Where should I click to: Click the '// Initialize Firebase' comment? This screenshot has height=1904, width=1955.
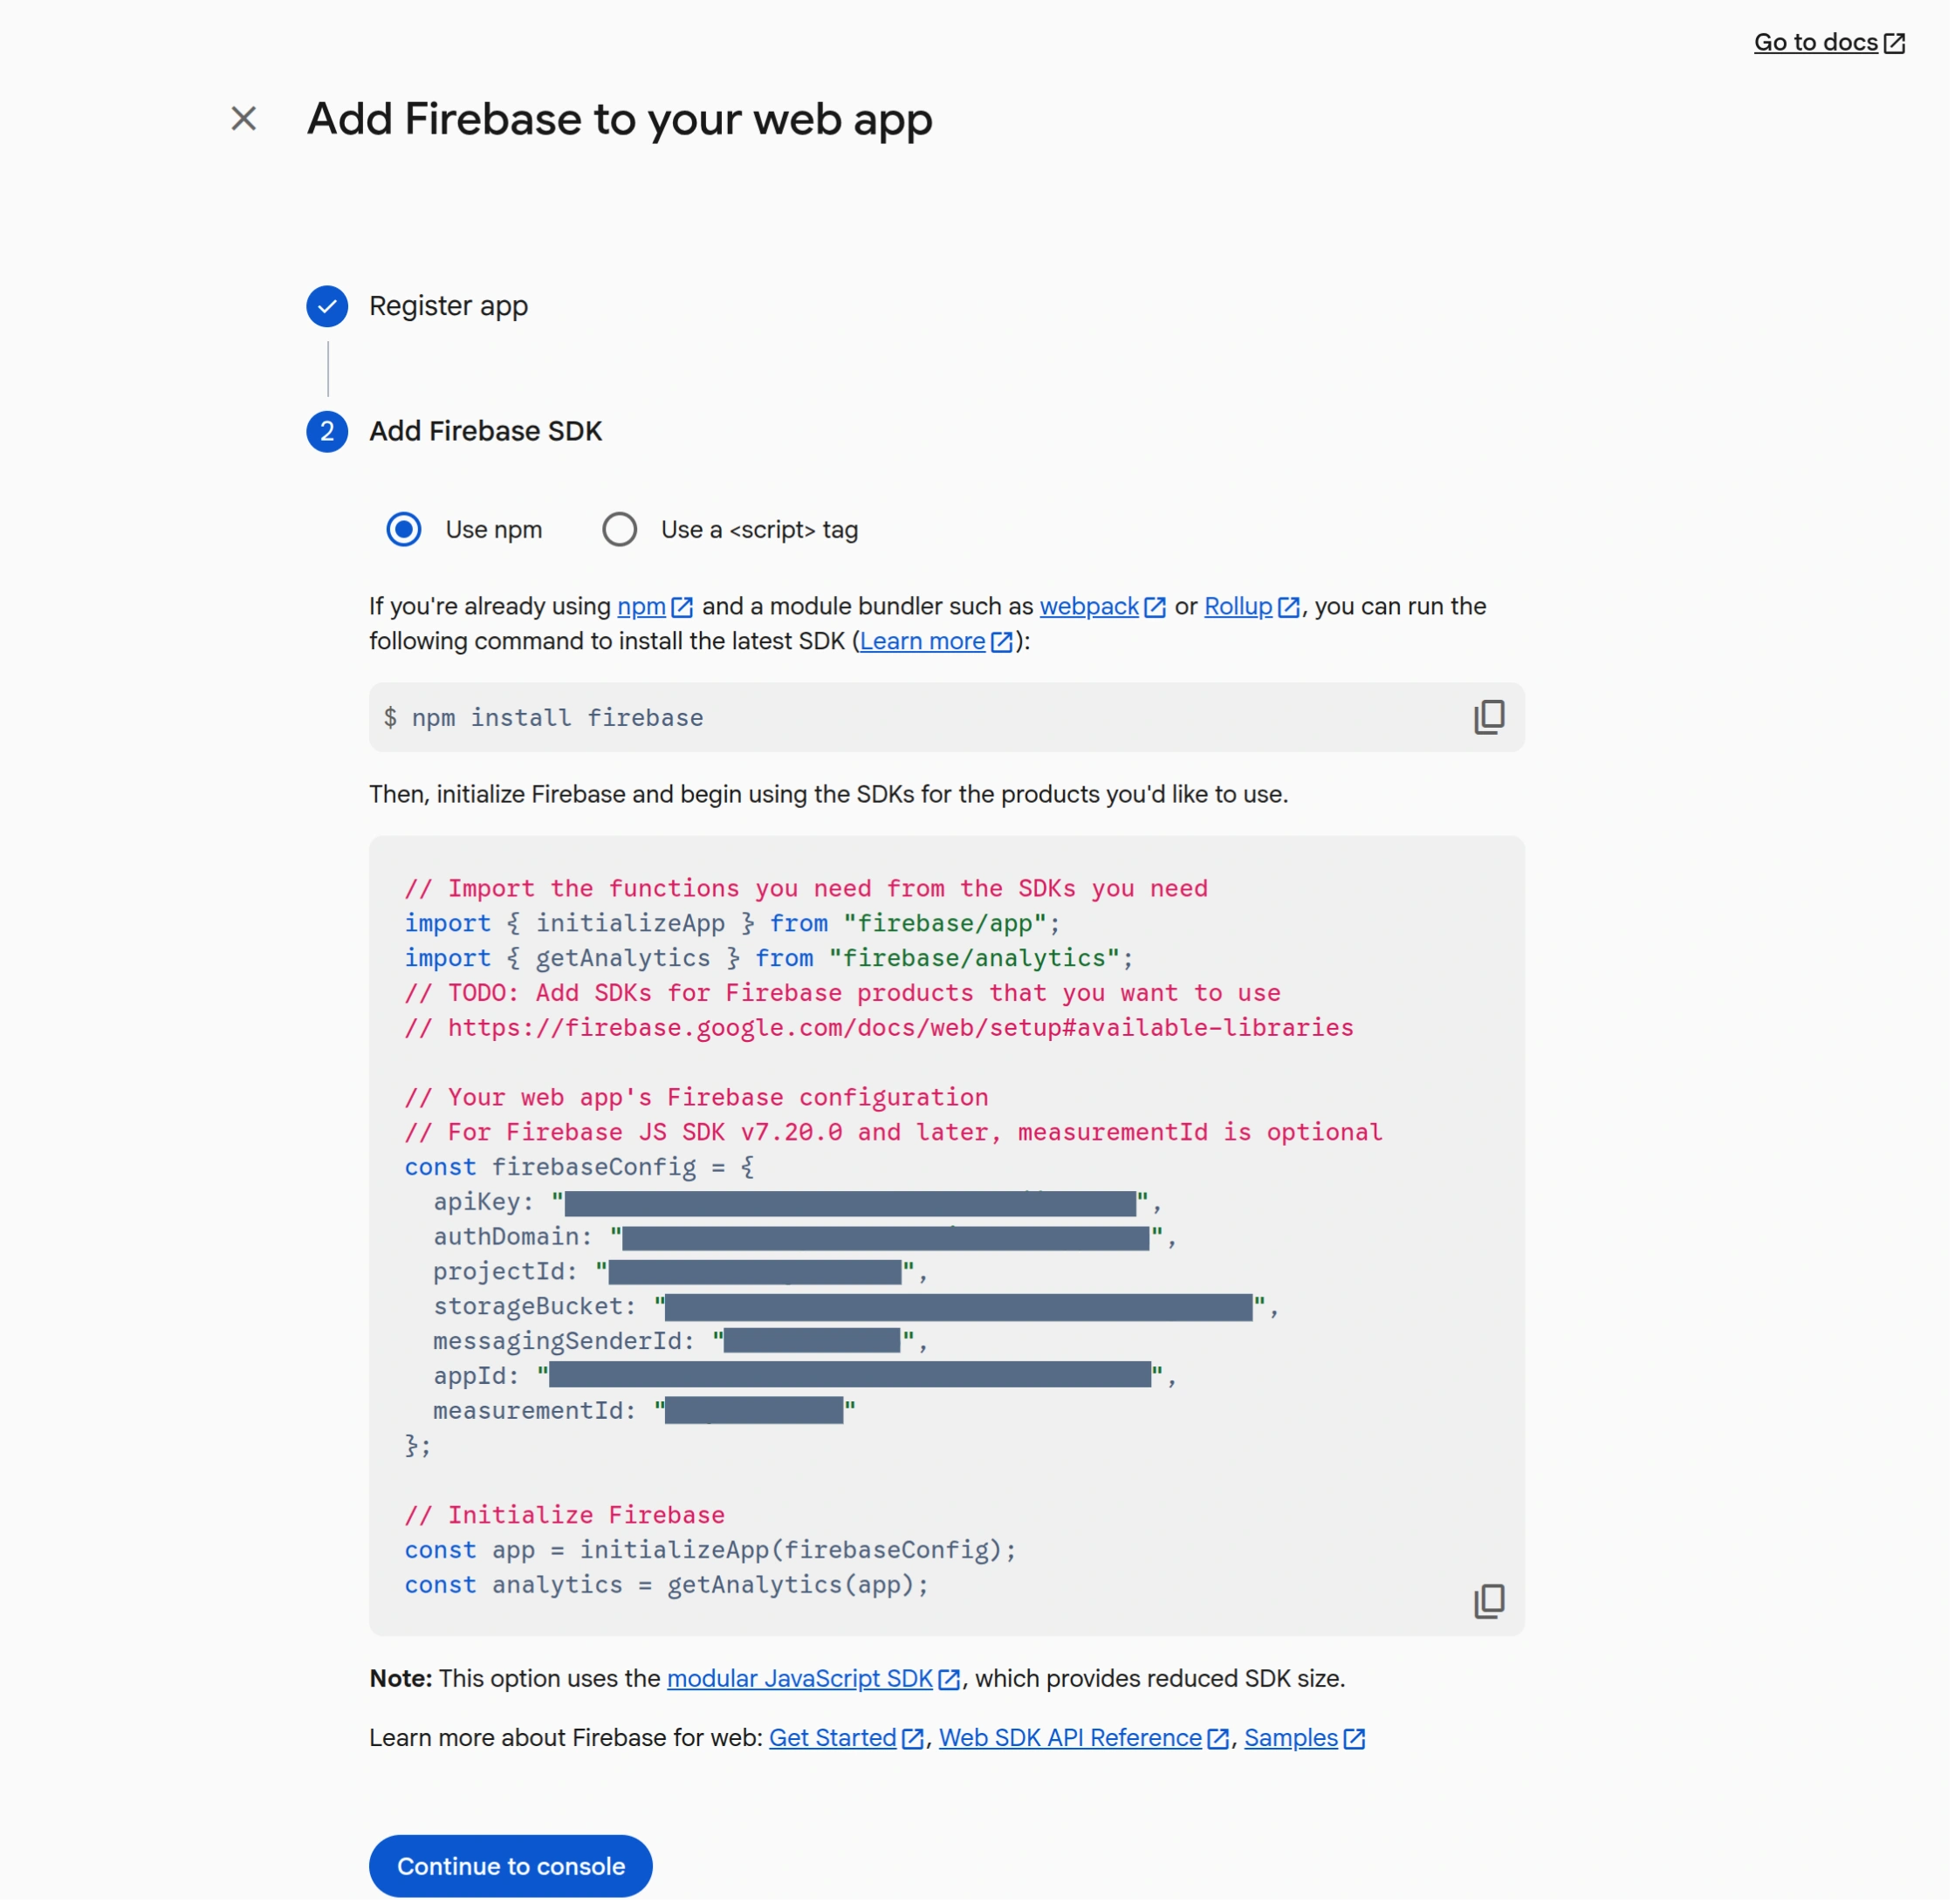coord(566,1519)
